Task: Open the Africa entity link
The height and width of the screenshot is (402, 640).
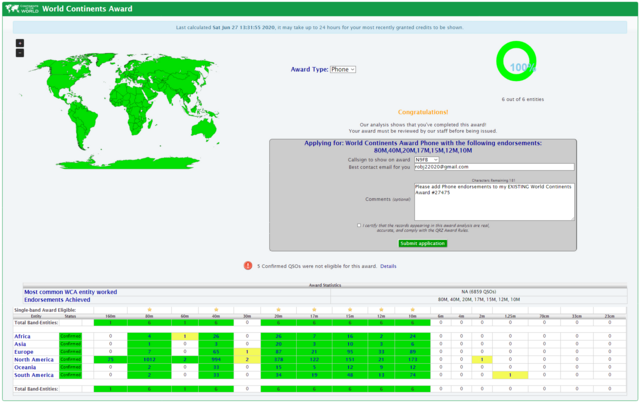Action: click(22, 336)
